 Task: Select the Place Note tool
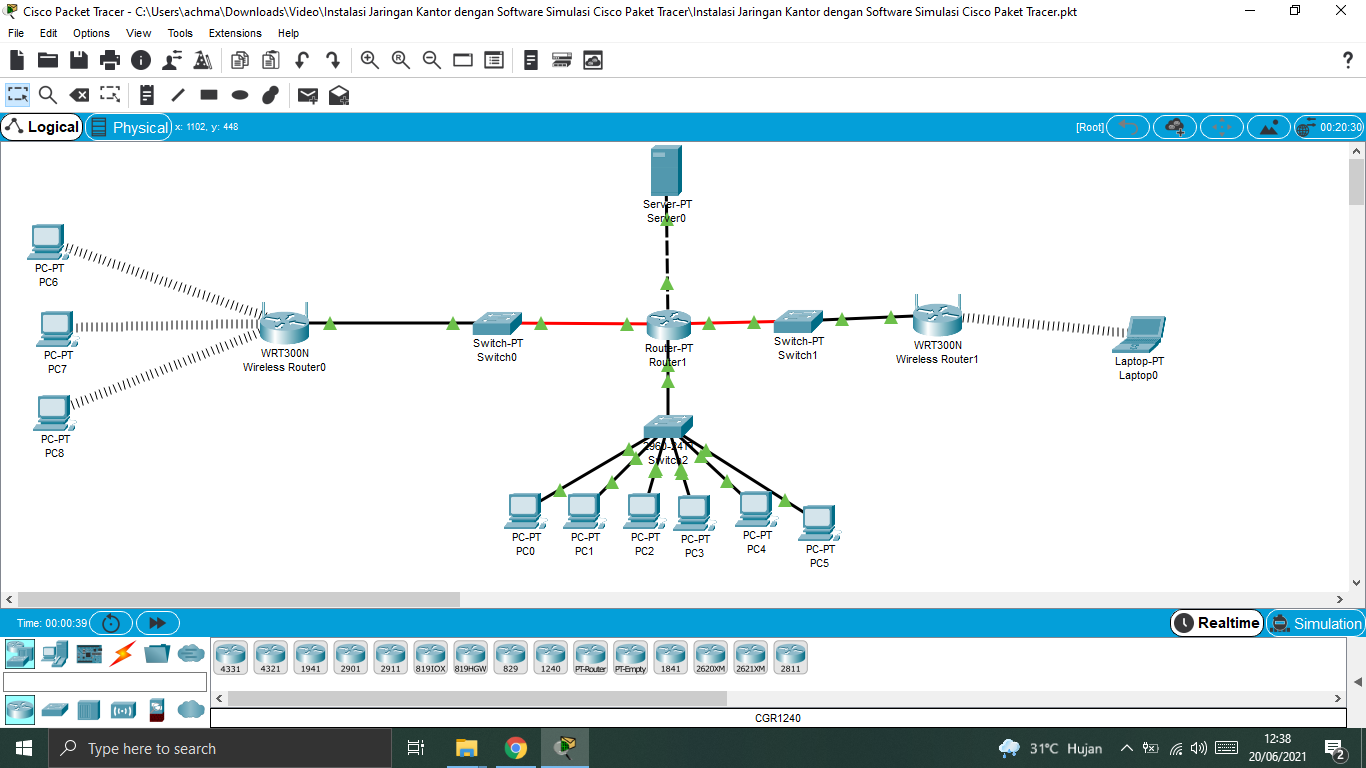[147, 95]
